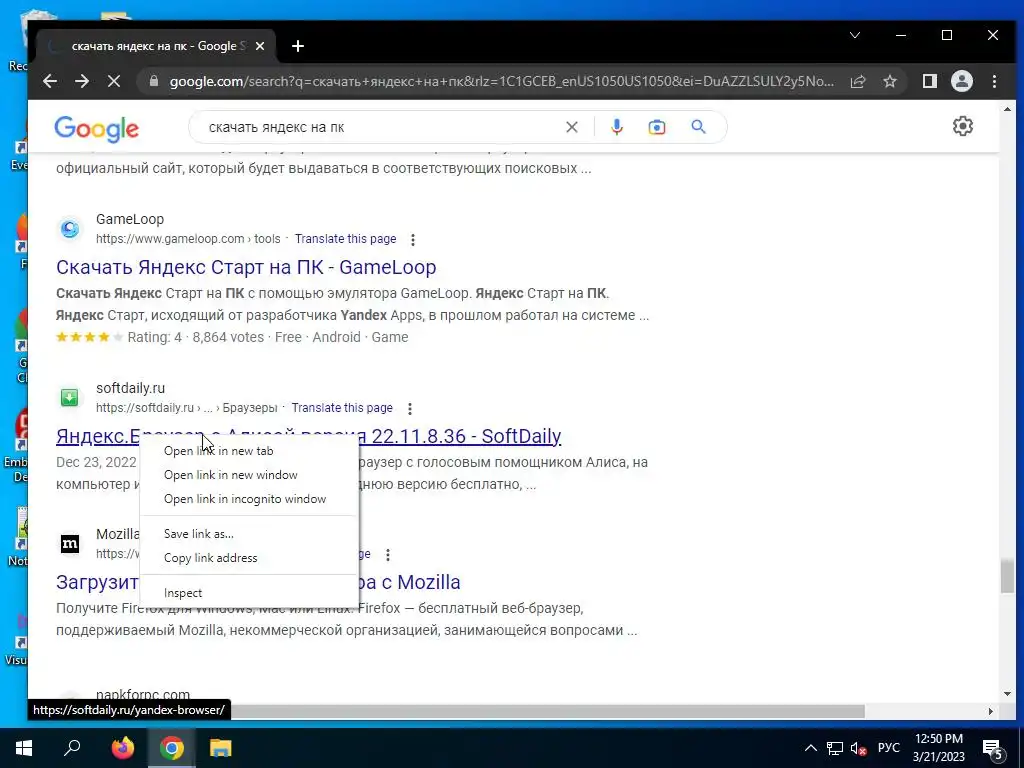Choose Copy link address from context menu
1024x768 pixels.
point(249,558)
